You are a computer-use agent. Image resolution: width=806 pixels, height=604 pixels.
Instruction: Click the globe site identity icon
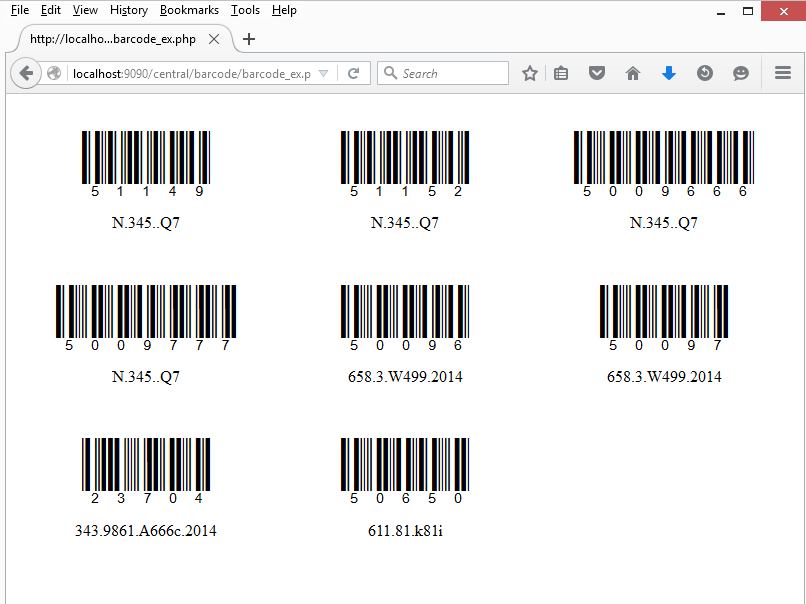click(55, 73)
